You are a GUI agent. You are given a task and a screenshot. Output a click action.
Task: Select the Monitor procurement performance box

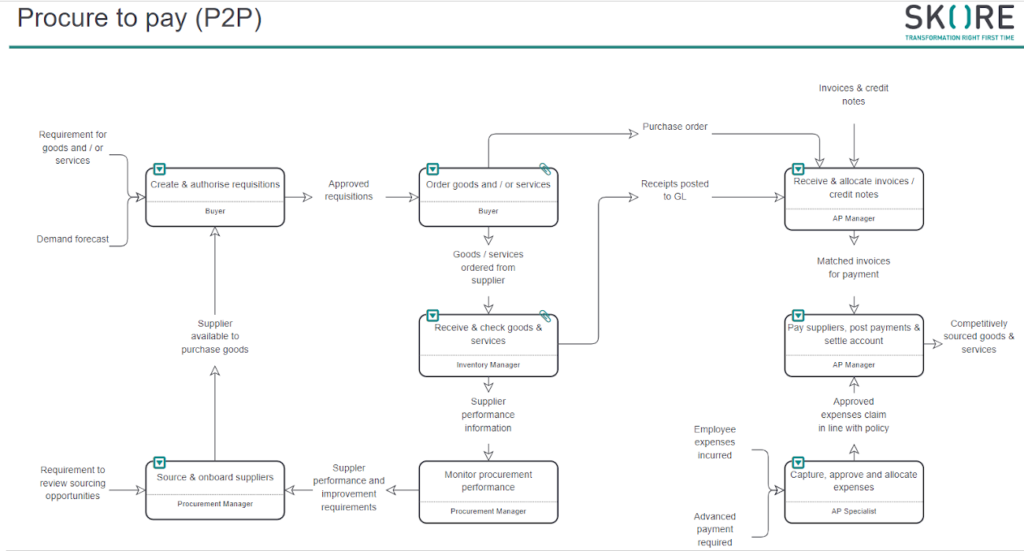pos(488,490)
